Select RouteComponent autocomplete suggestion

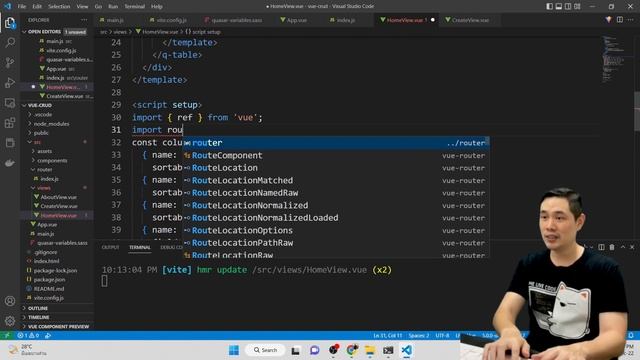tap(336, 156)
